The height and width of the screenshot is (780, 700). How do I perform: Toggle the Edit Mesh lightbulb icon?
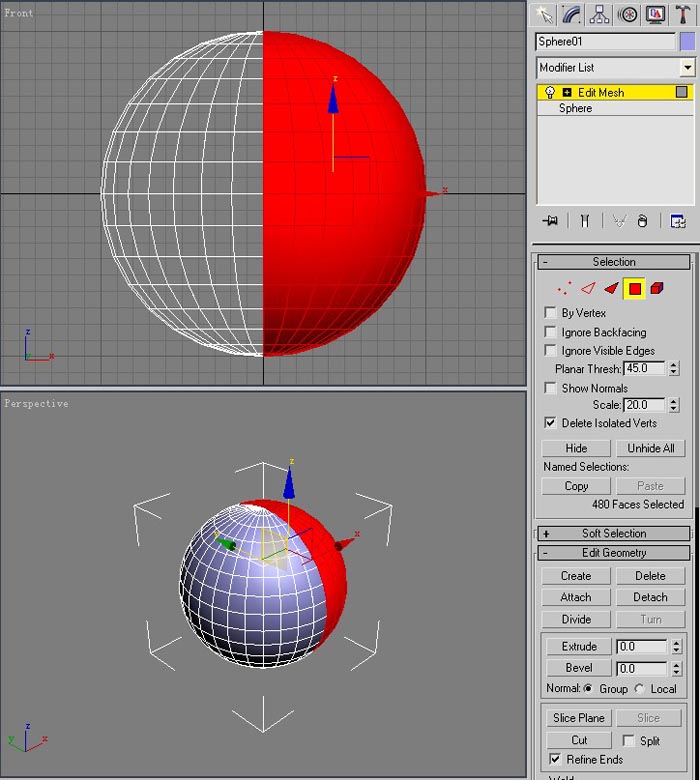(550, 93)
